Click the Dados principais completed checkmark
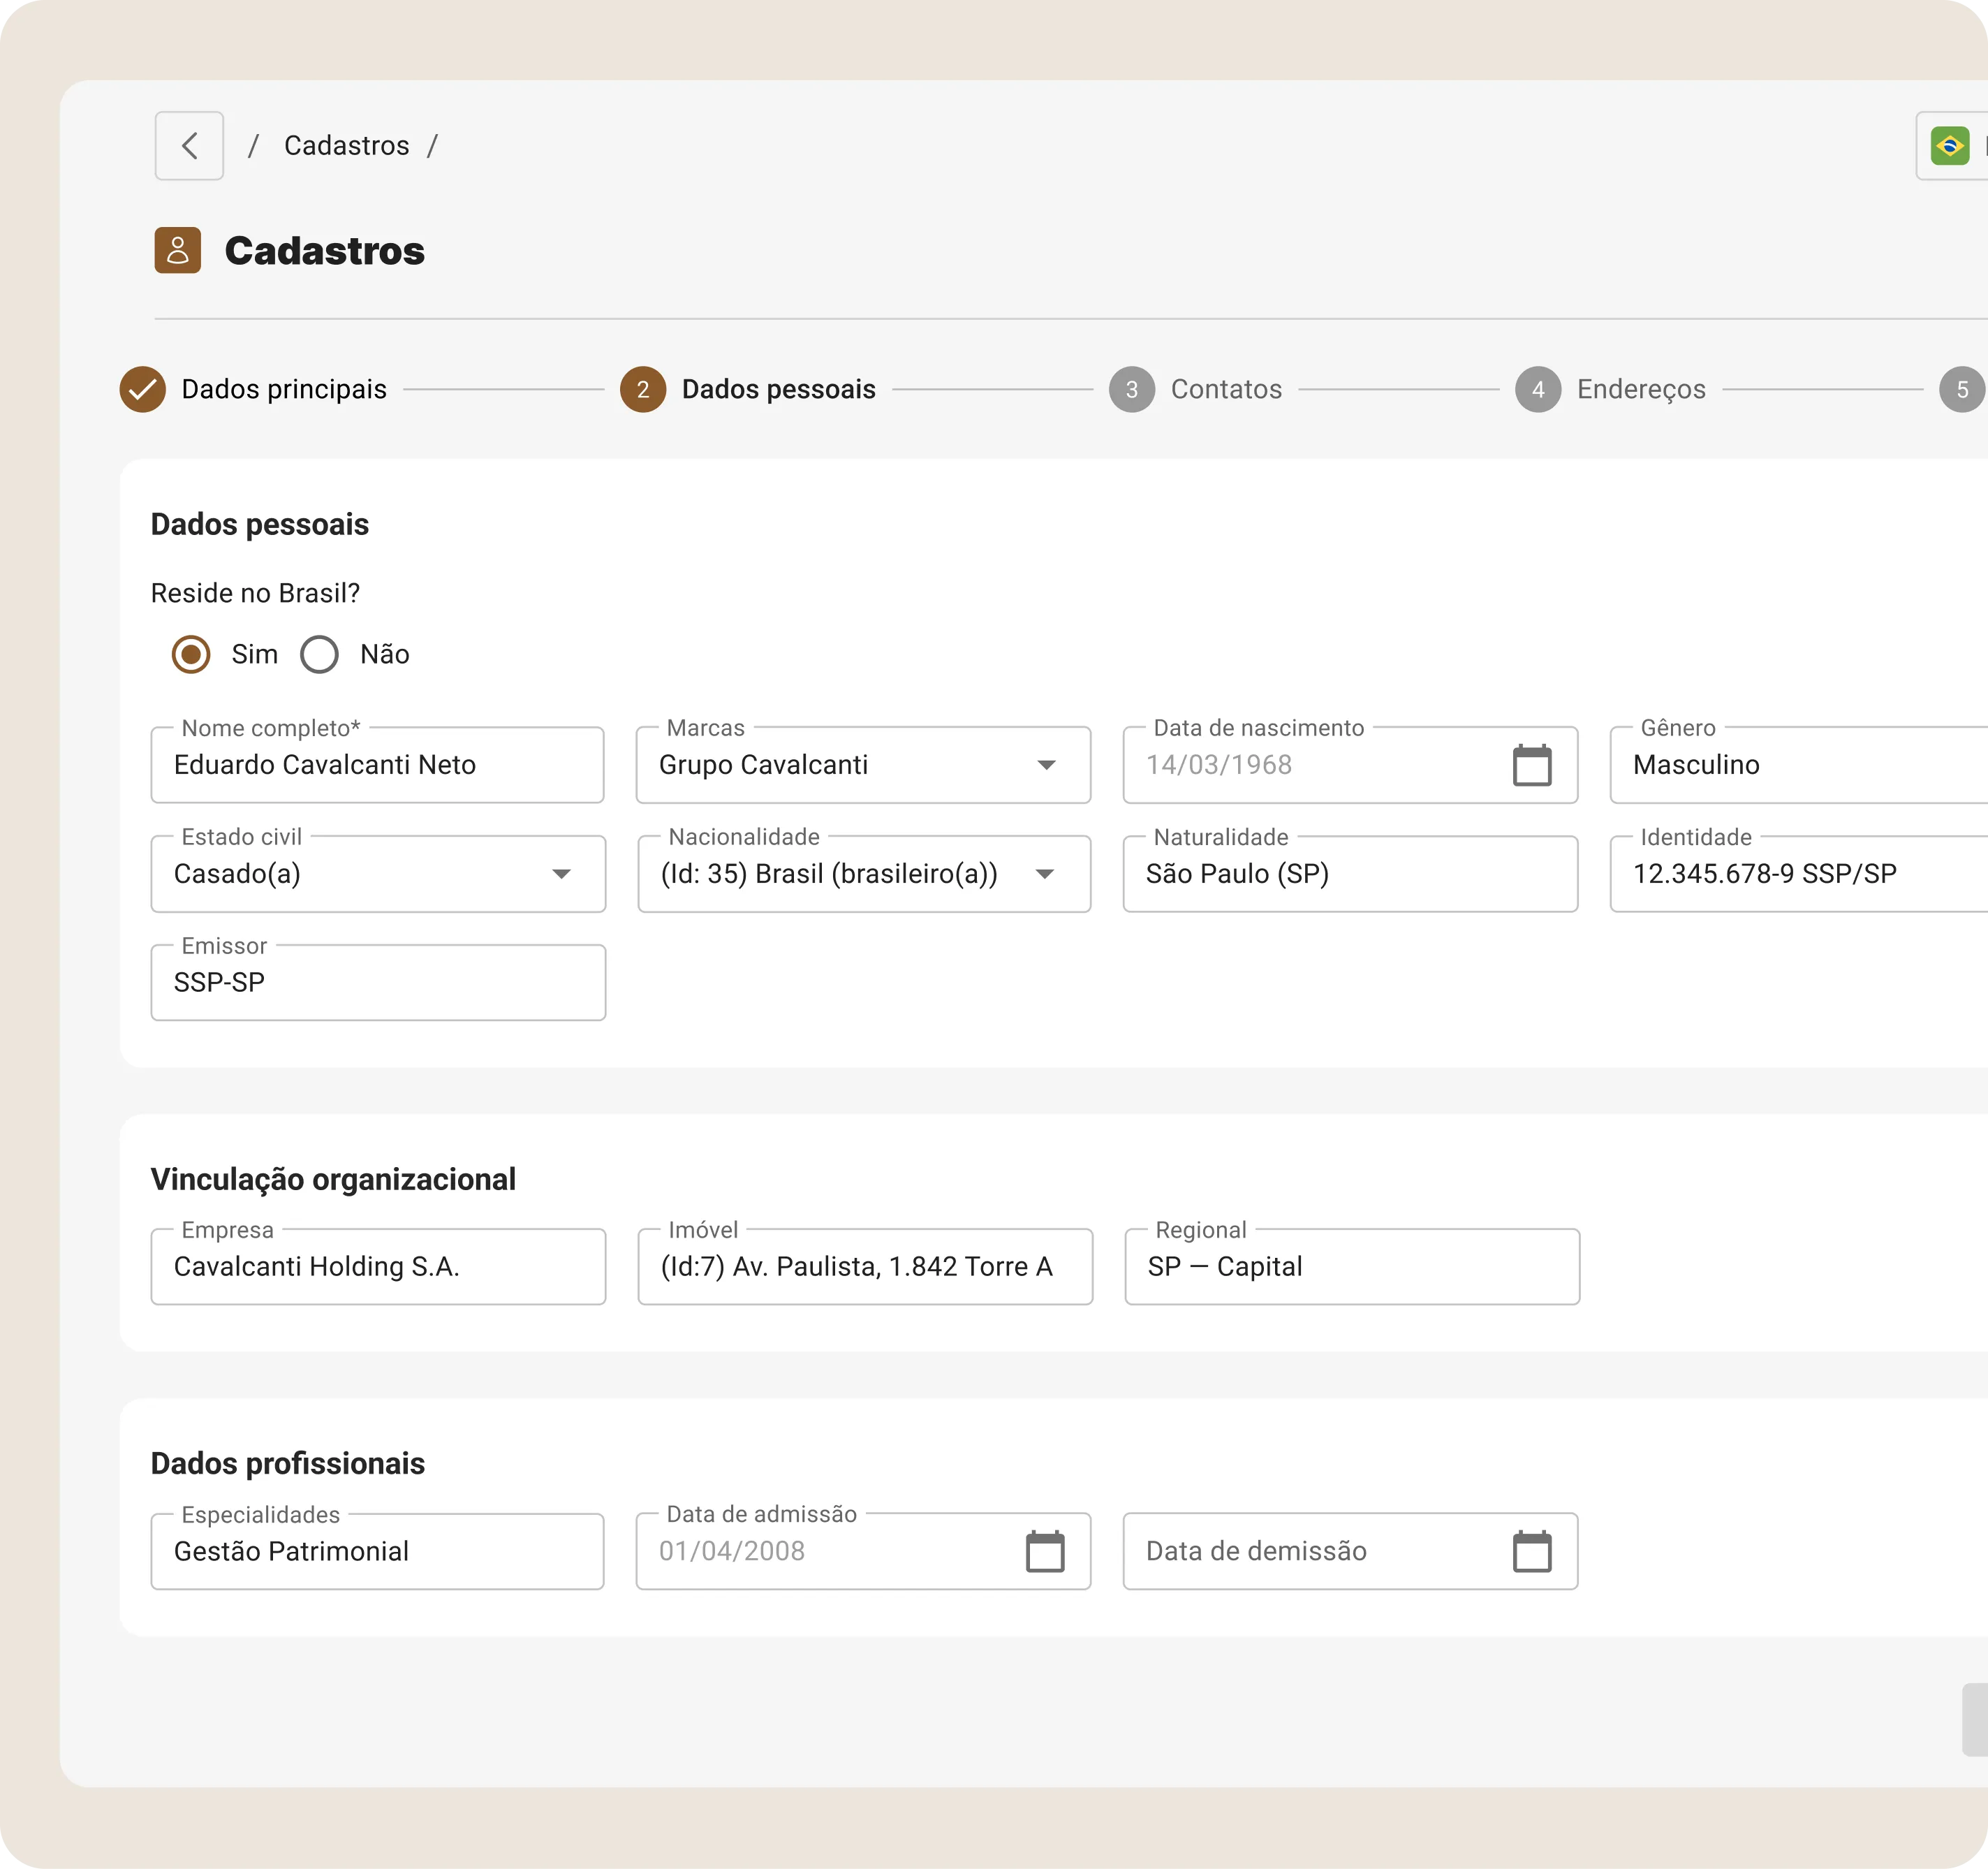 143,389
